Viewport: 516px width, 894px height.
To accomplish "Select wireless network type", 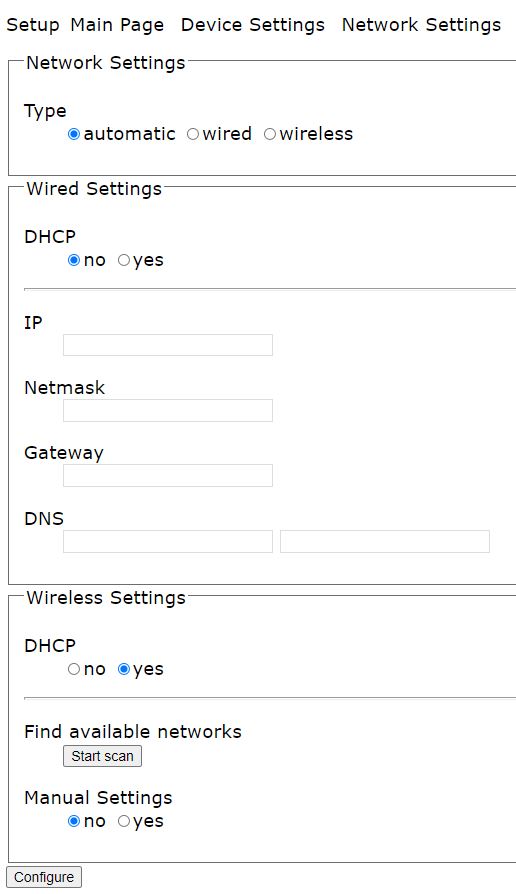I will (270, 134).
